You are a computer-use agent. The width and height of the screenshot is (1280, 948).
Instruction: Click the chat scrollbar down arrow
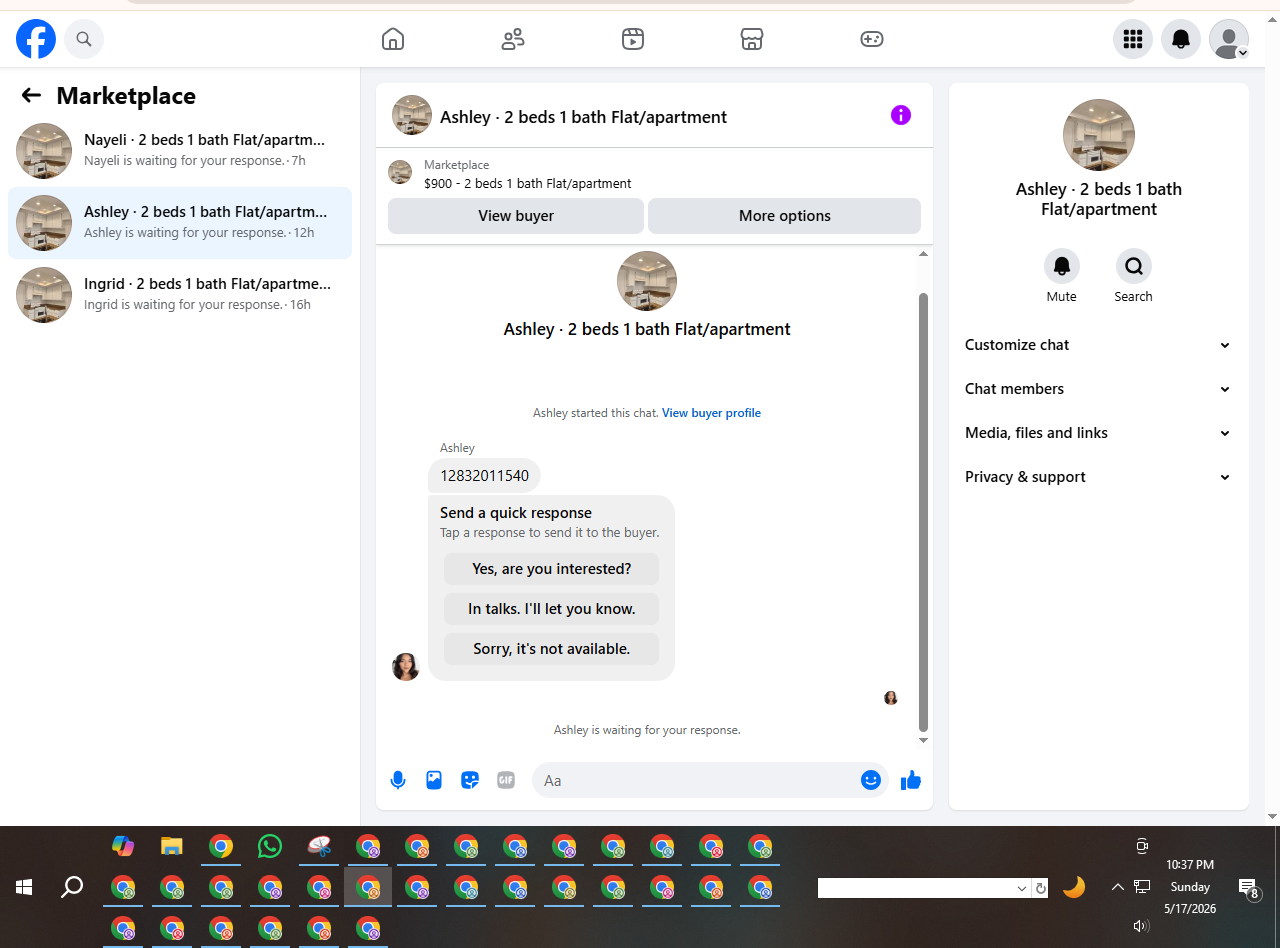click(x=923, y=740)
